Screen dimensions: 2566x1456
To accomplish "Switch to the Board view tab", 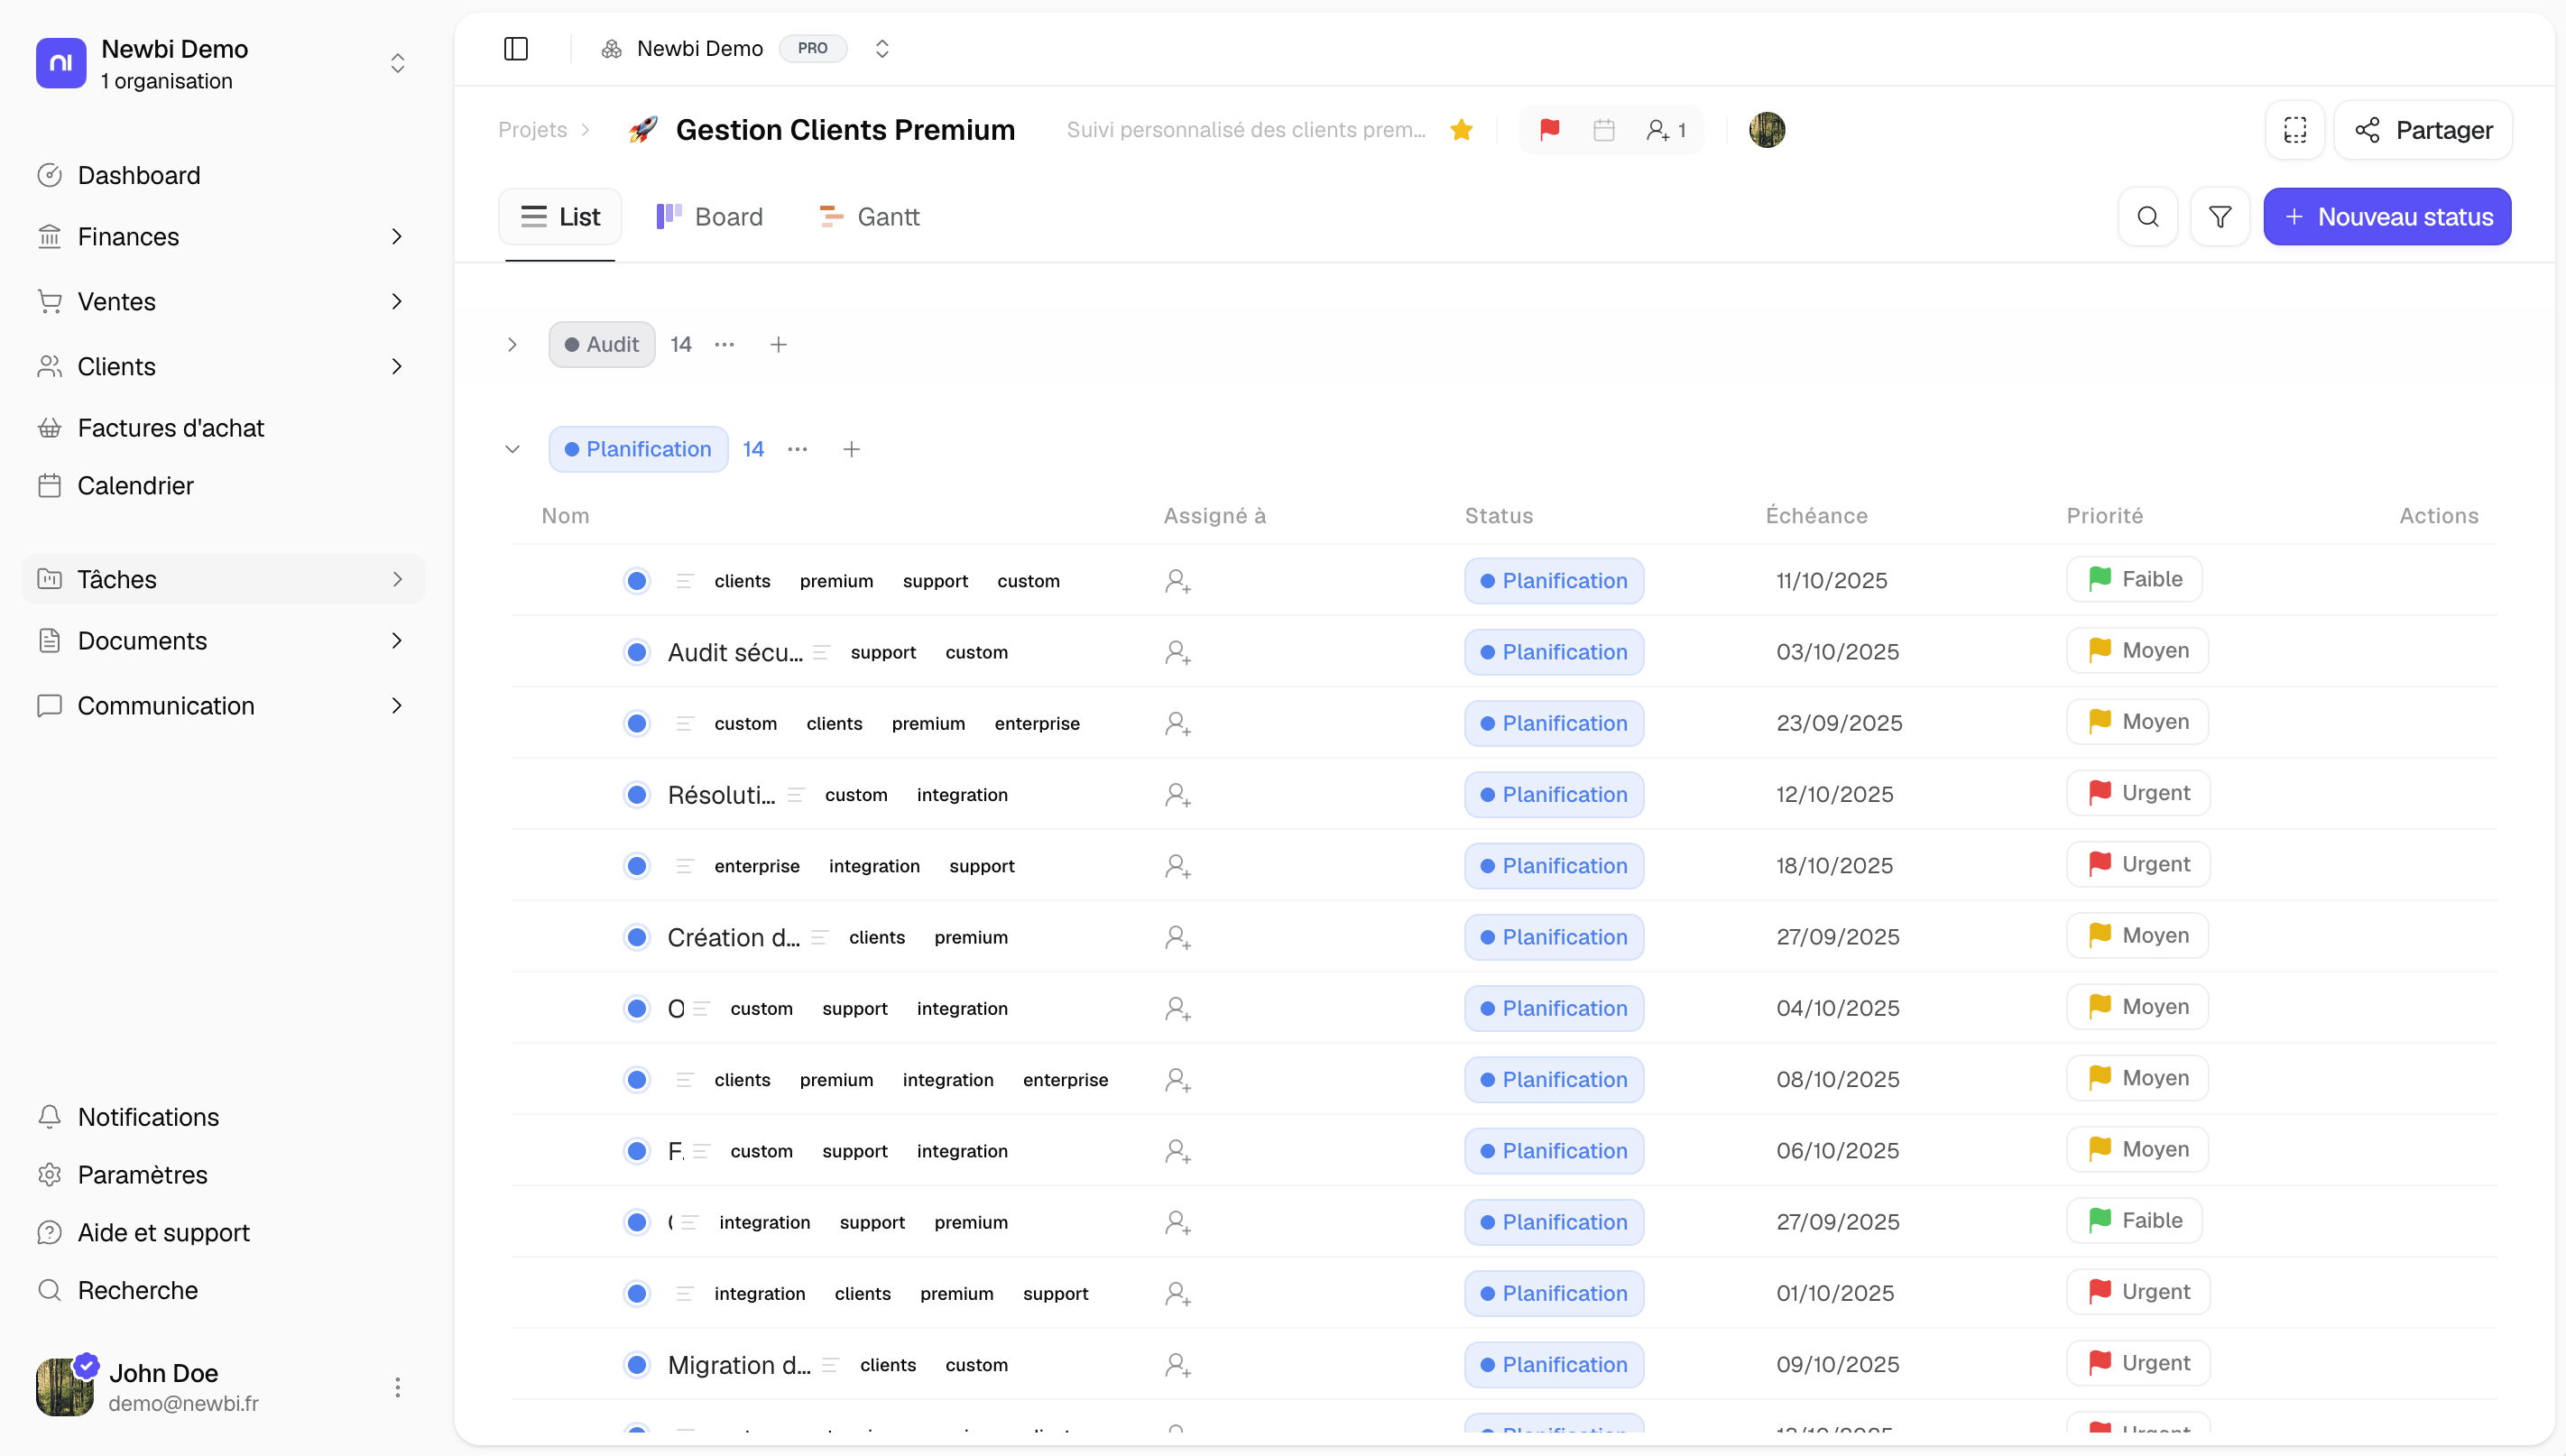I will point(709,217).
